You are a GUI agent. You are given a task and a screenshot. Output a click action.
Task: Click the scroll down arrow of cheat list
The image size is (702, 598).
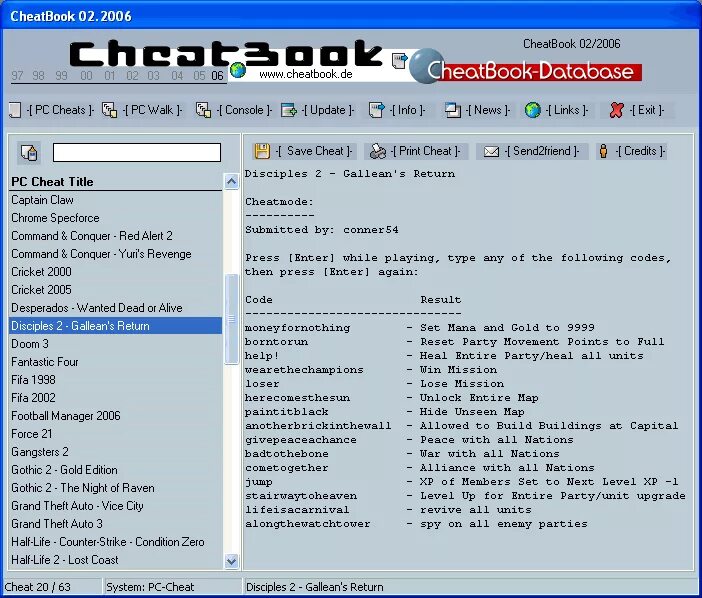coord(231,561)
